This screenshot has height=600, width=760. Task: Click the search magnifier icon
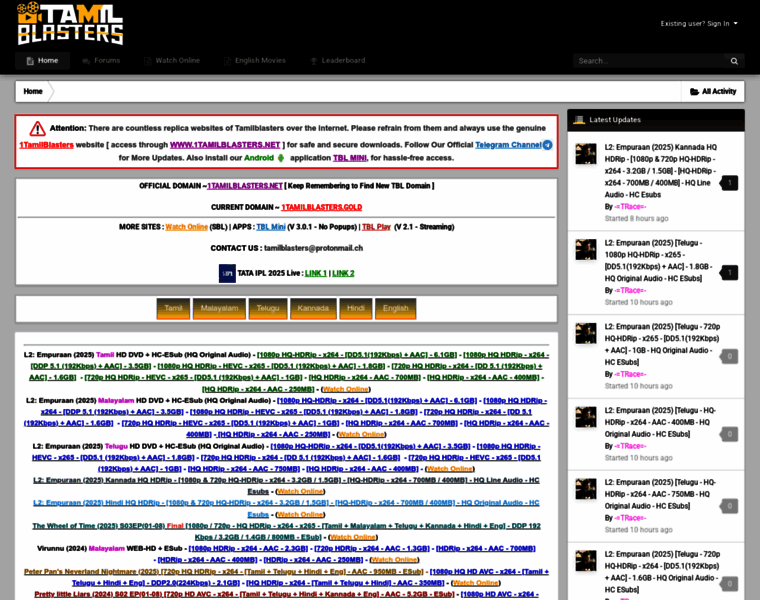coord(734,61)
